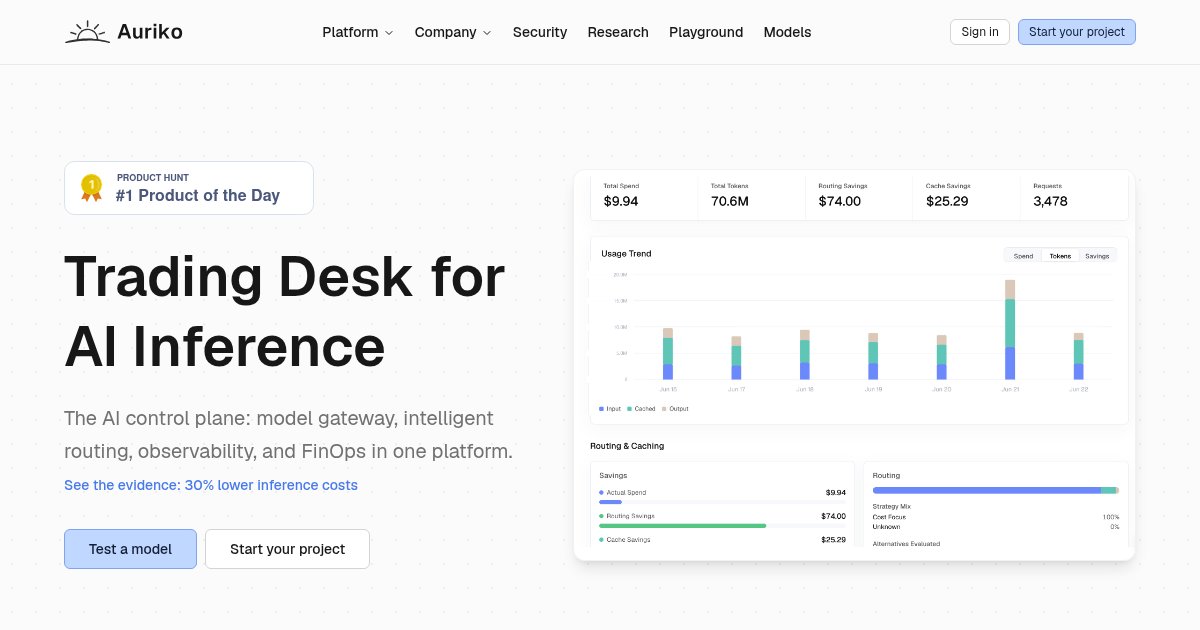Click the Routing & Caching heading

(627, 446)
